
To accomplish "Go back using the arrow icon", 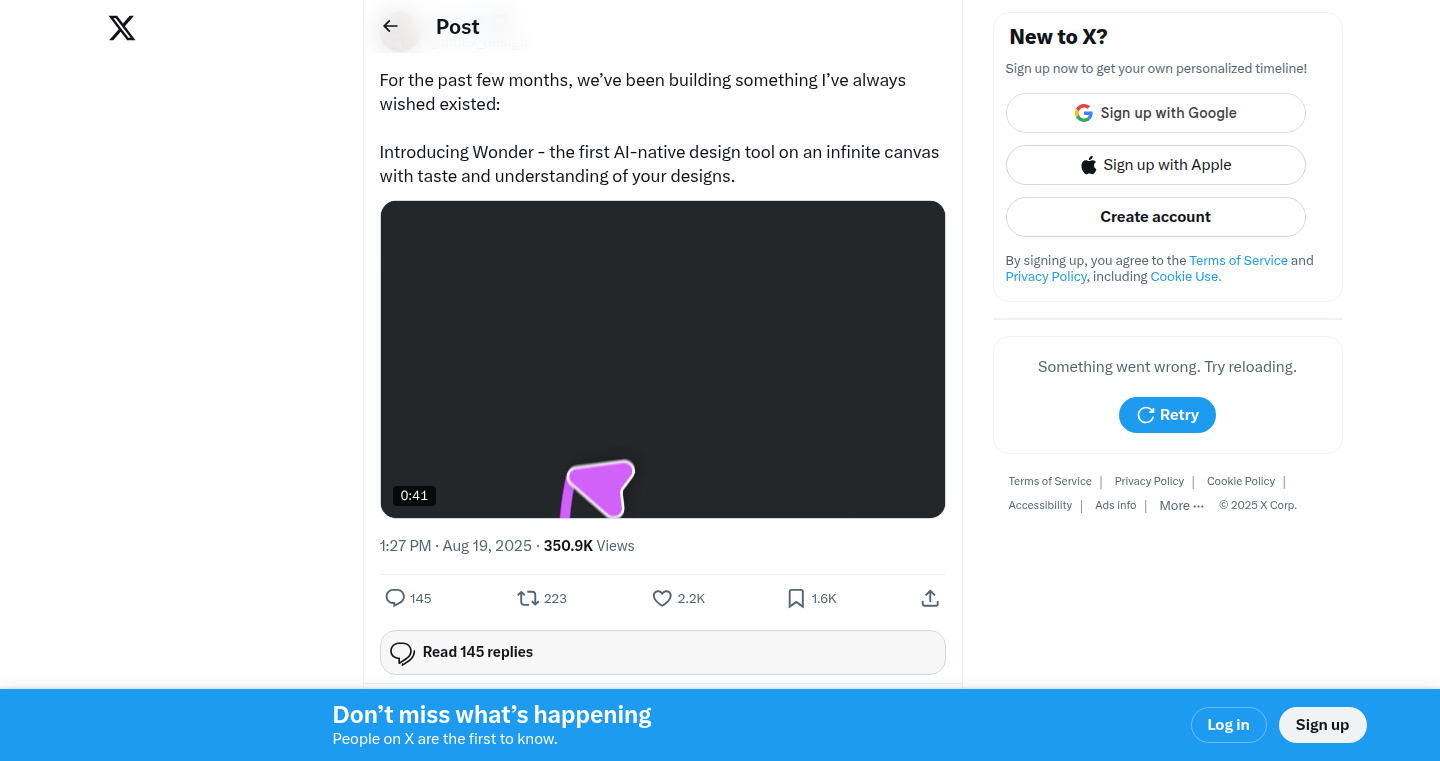I will (x=391, y=27).
